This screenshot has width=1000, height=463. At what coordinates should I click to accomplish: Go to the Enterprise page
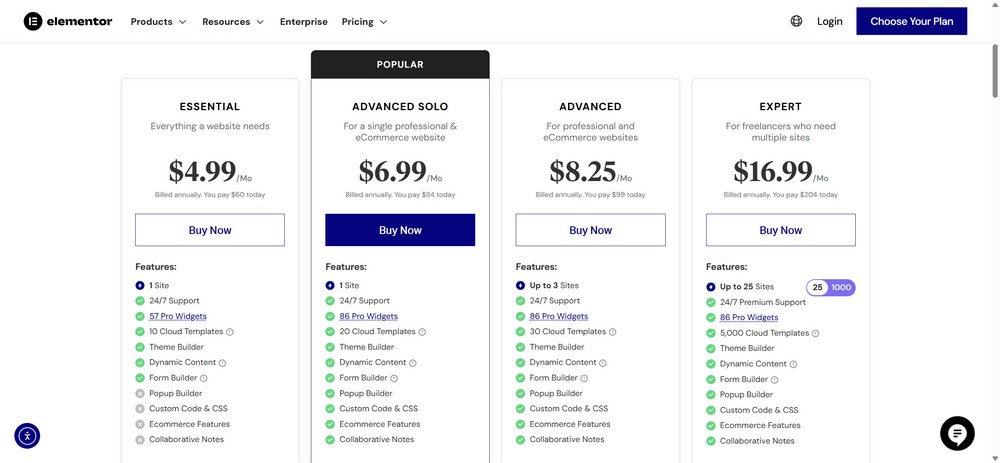(304, 22)
